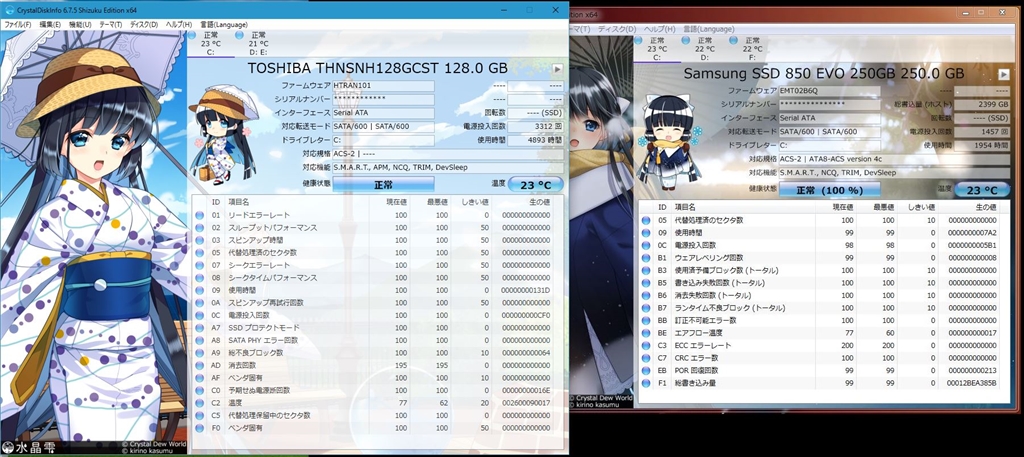
Task: Click status icon of 温度 row
Action: tap(200, 403)
